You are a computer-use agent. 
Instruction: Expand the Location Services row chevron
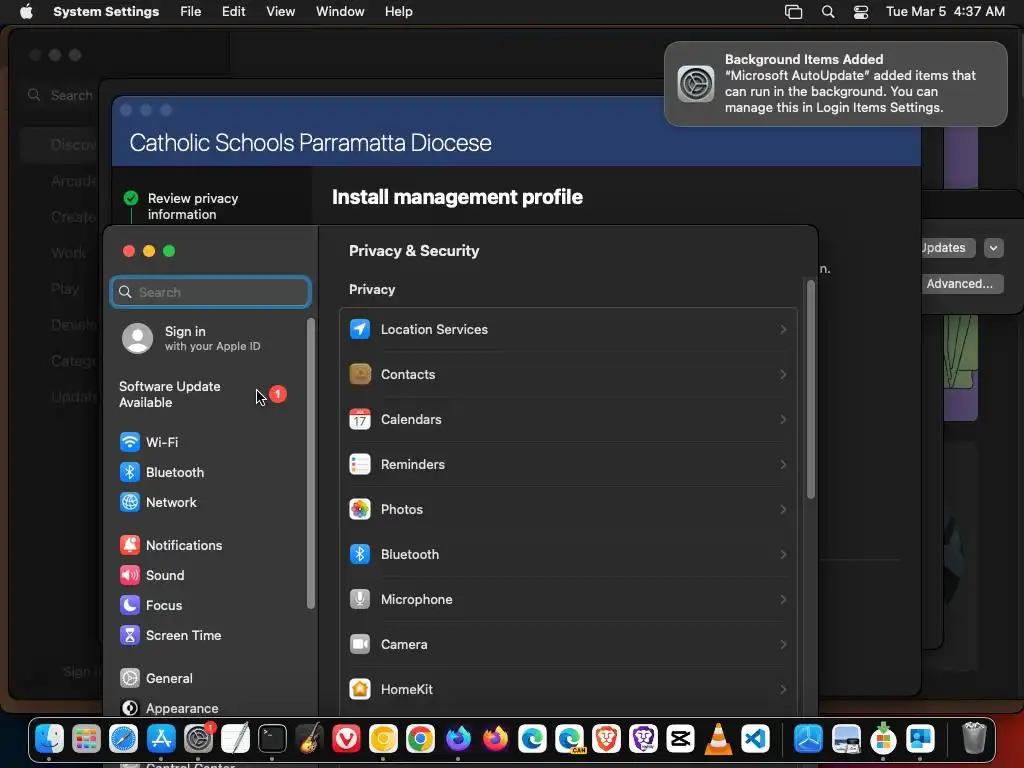pyautogui.click(x=782, y=330)
